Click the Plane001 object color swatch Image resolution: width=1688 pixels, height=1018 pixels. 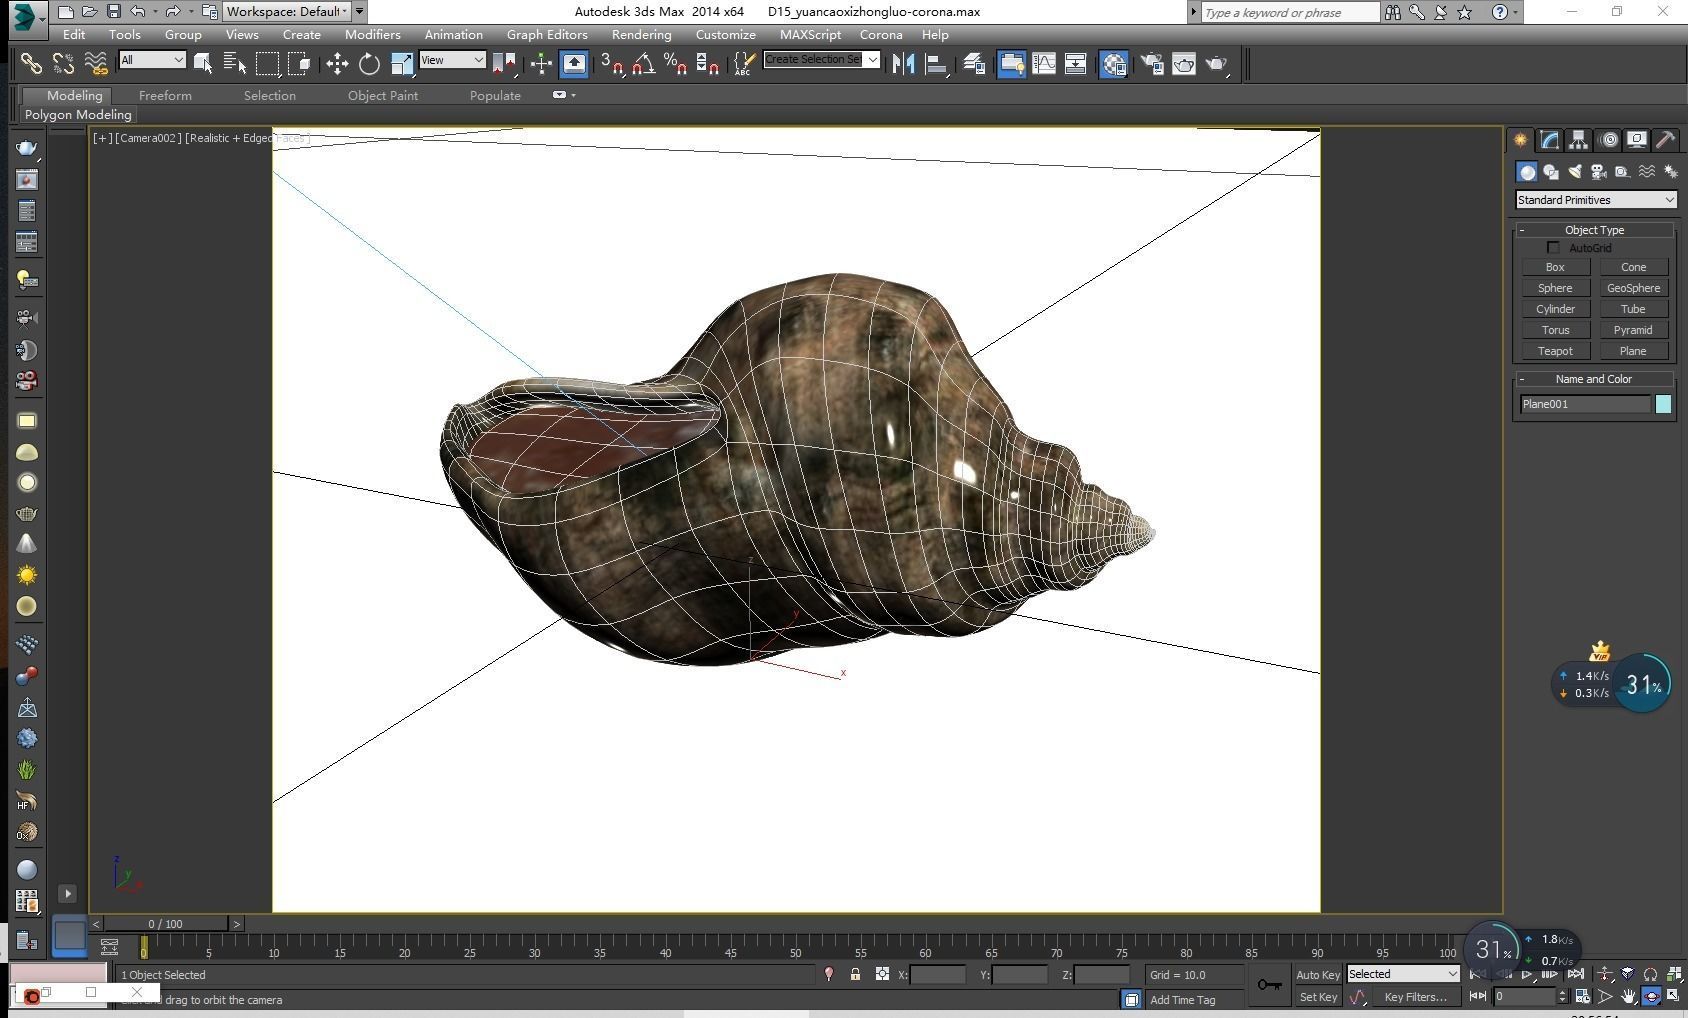coord(1663,404)
